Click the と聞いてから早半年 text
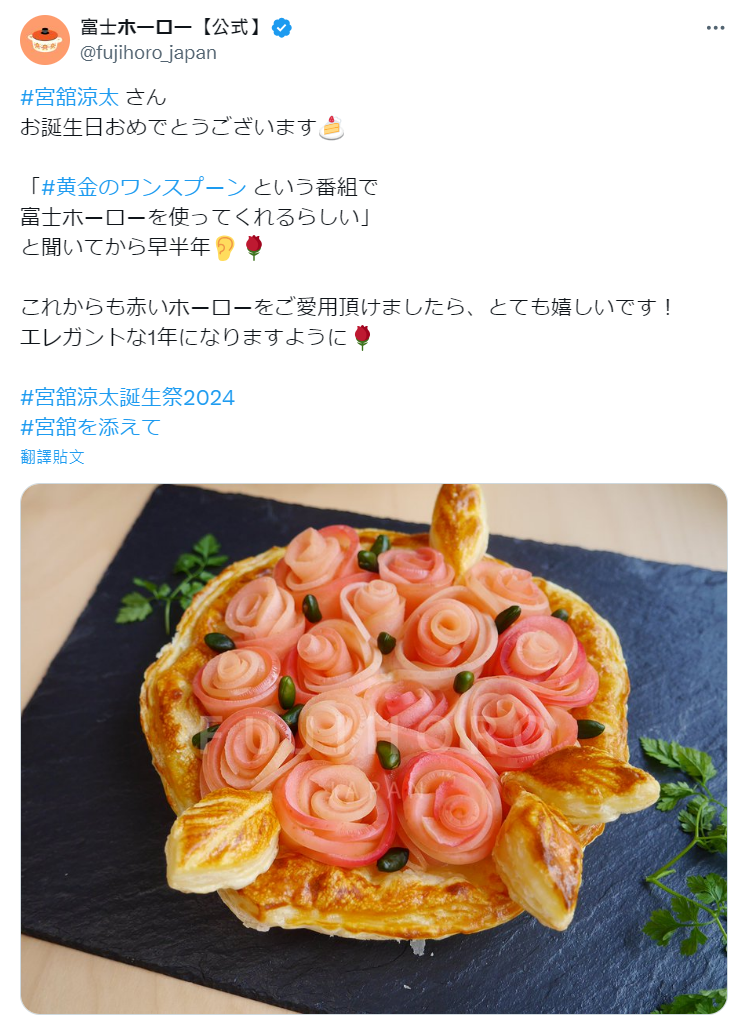This screenshot has height=1018, width=747. 116,247
